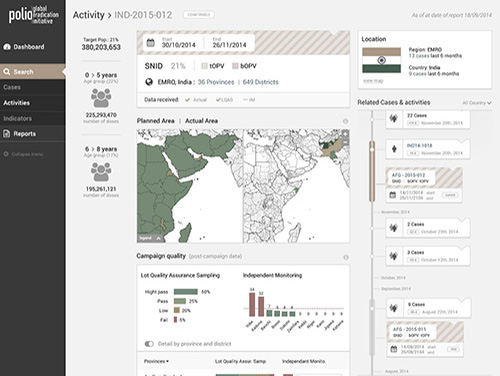Screen dimensions: 500x376
Task: Click the bOPV legend color swatch
Action: [x=235, y=66]
